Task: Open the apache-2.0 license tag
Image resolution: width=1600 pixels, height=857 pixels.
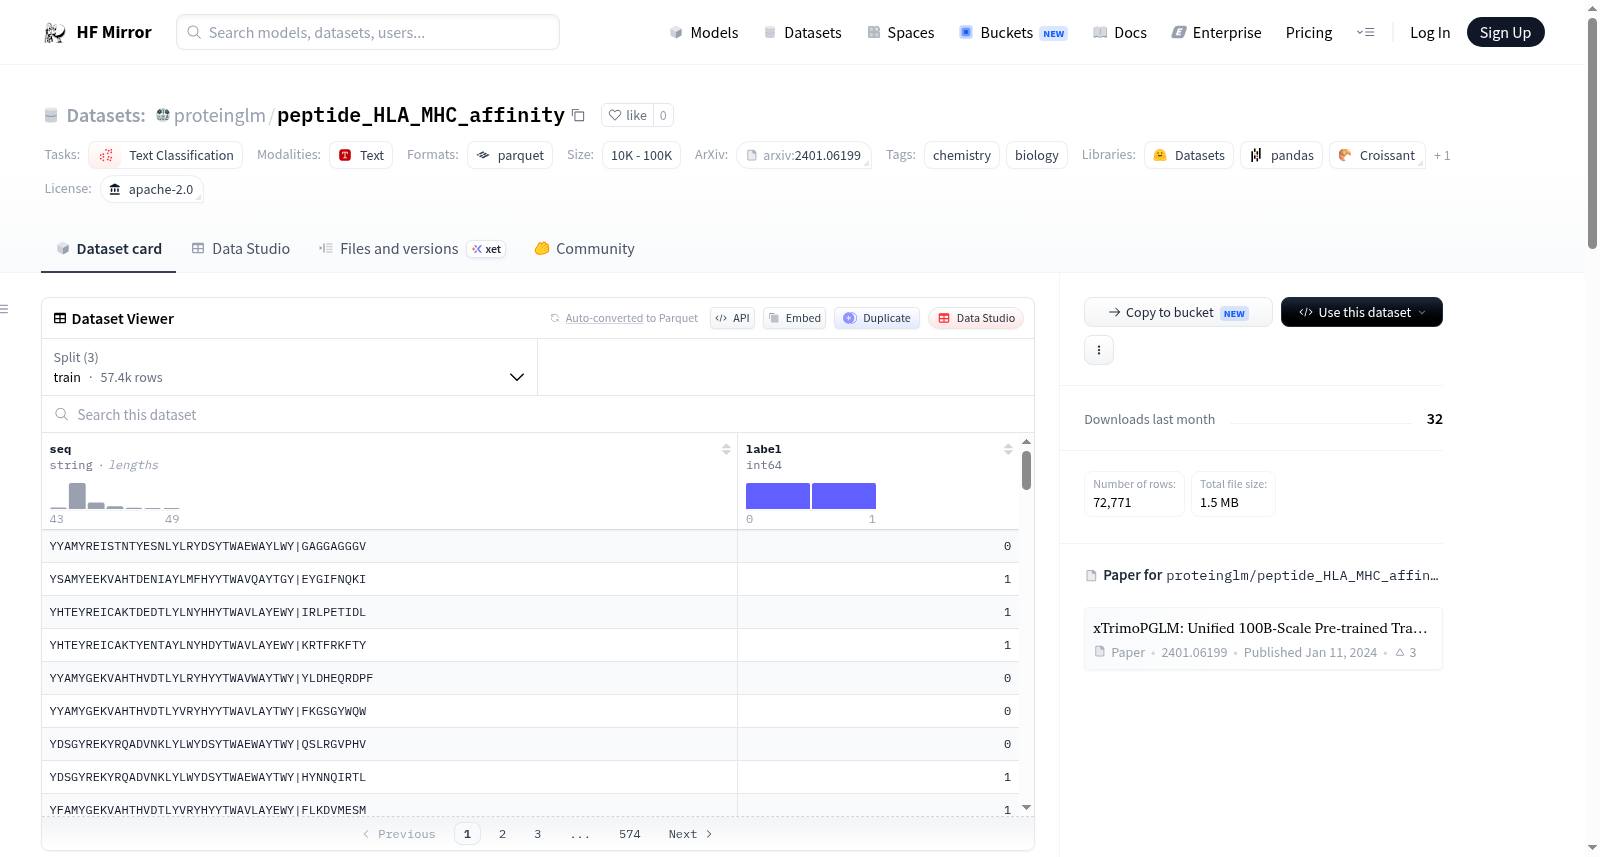Action: 152,190
